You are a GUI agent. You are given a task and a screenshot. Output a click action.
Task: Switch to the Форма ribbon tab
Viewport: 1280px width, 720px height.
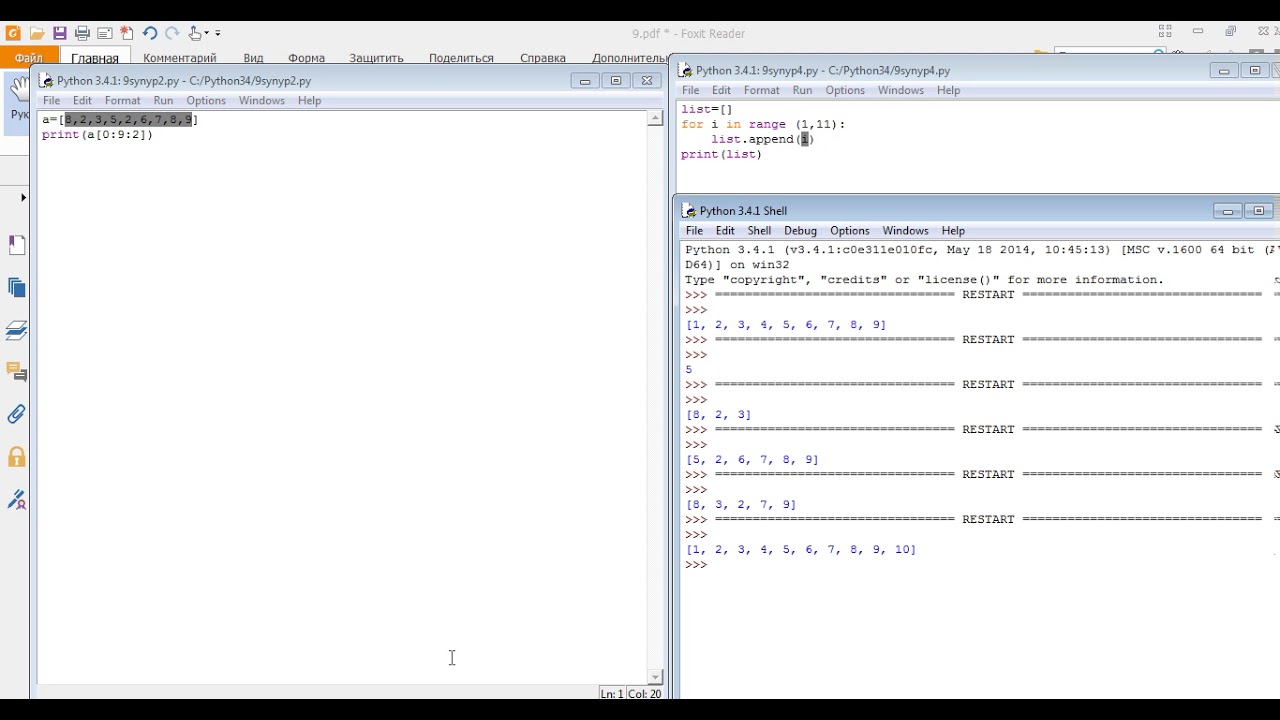tap(306, 58)
